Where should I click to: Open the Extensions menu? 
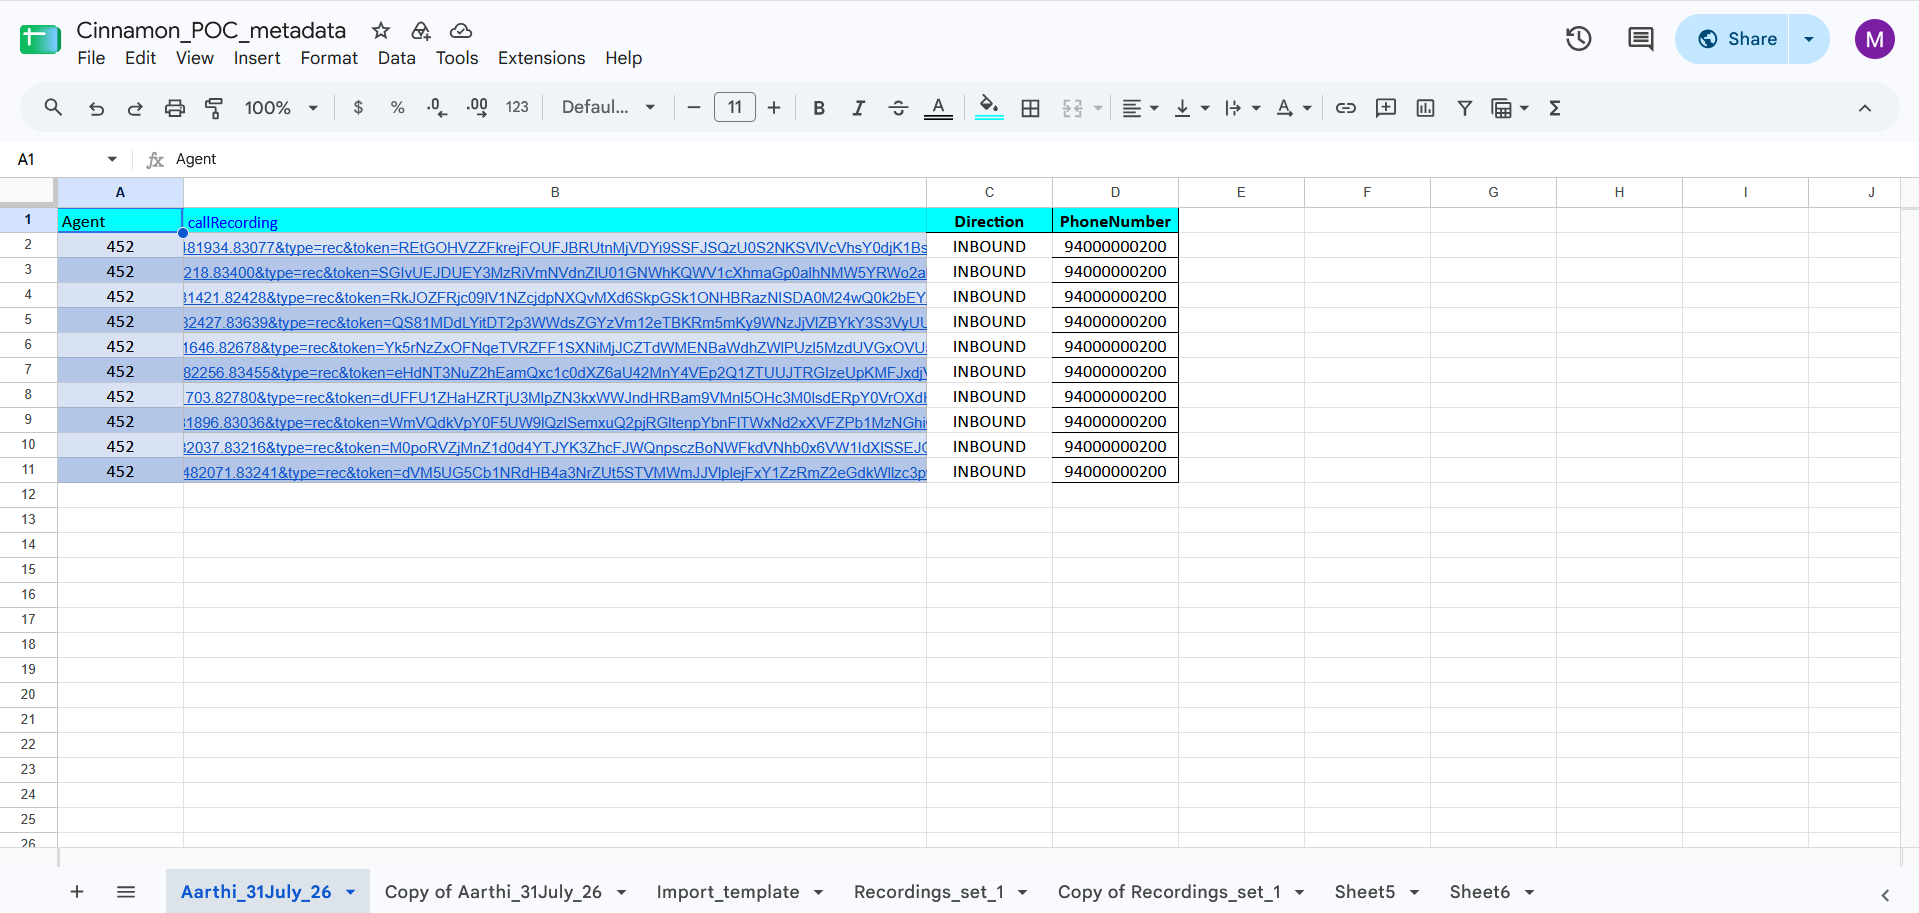click(x=541, y=58)
